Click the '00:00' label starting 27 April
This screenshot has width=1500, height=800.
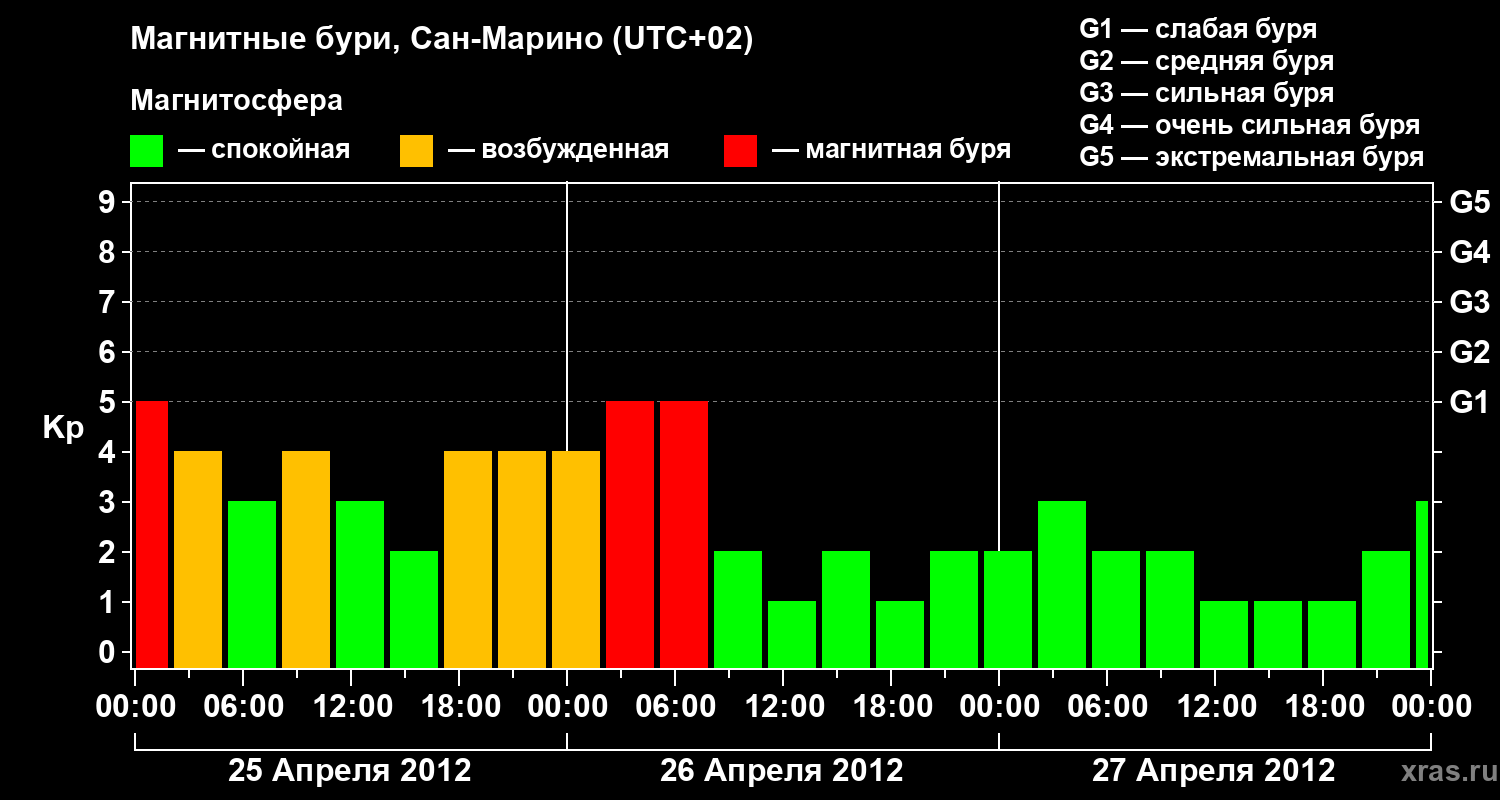[999, 706]
